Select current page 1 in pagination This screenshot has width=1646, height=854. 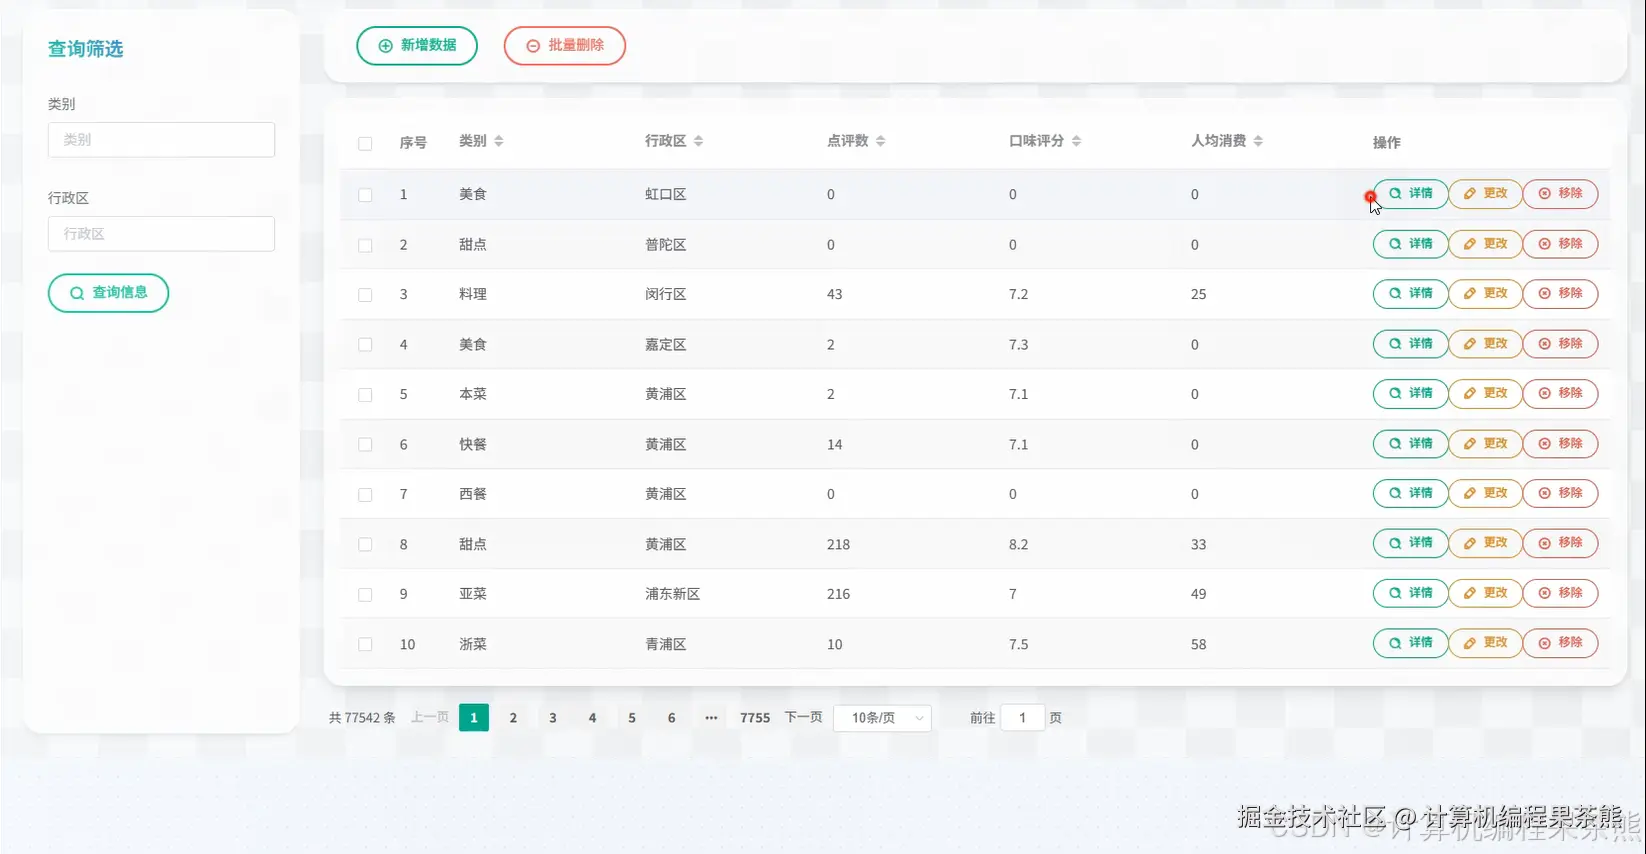click(474, 718)
